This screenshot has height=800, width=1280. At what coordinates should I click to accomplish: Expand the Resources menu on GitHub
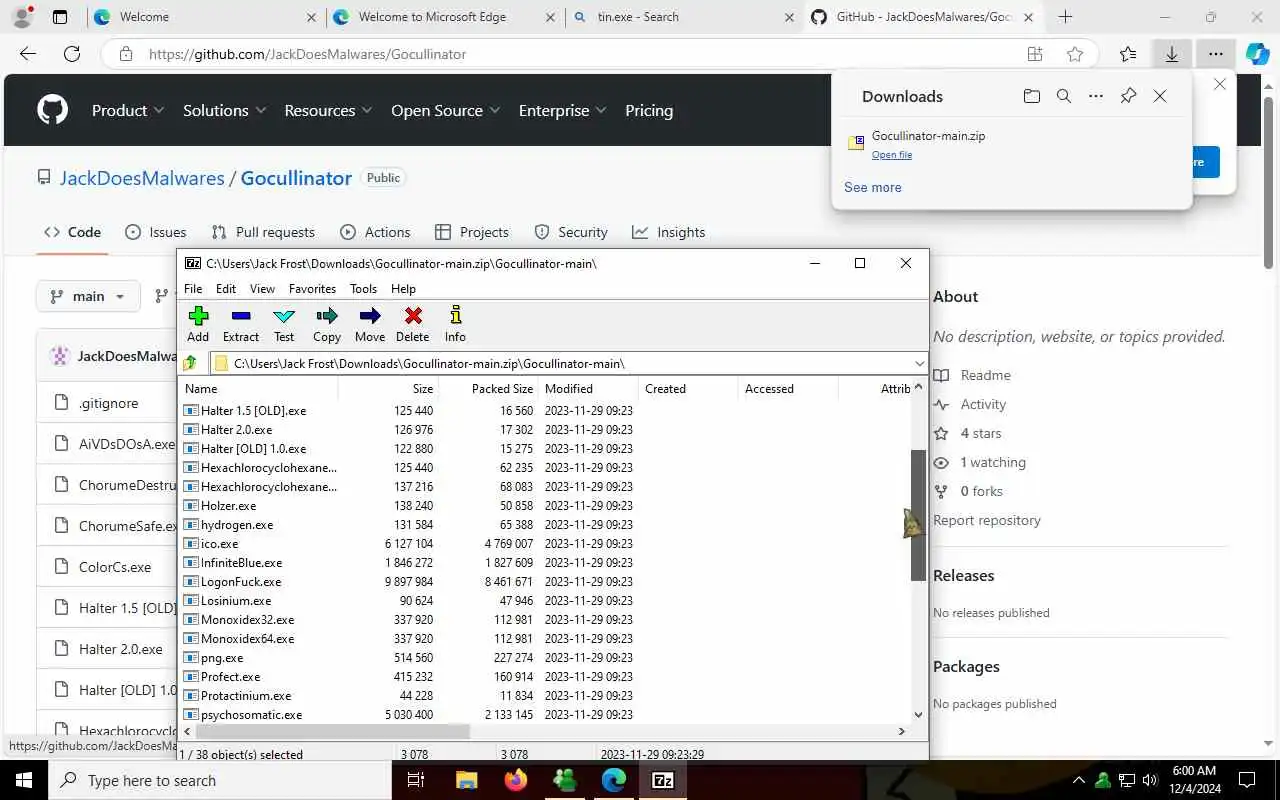328,110
